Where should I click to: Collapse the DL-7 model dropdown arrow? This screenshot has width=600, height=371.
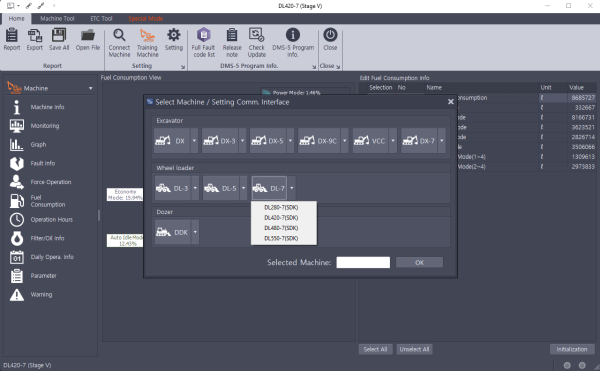tap(292, 188)
